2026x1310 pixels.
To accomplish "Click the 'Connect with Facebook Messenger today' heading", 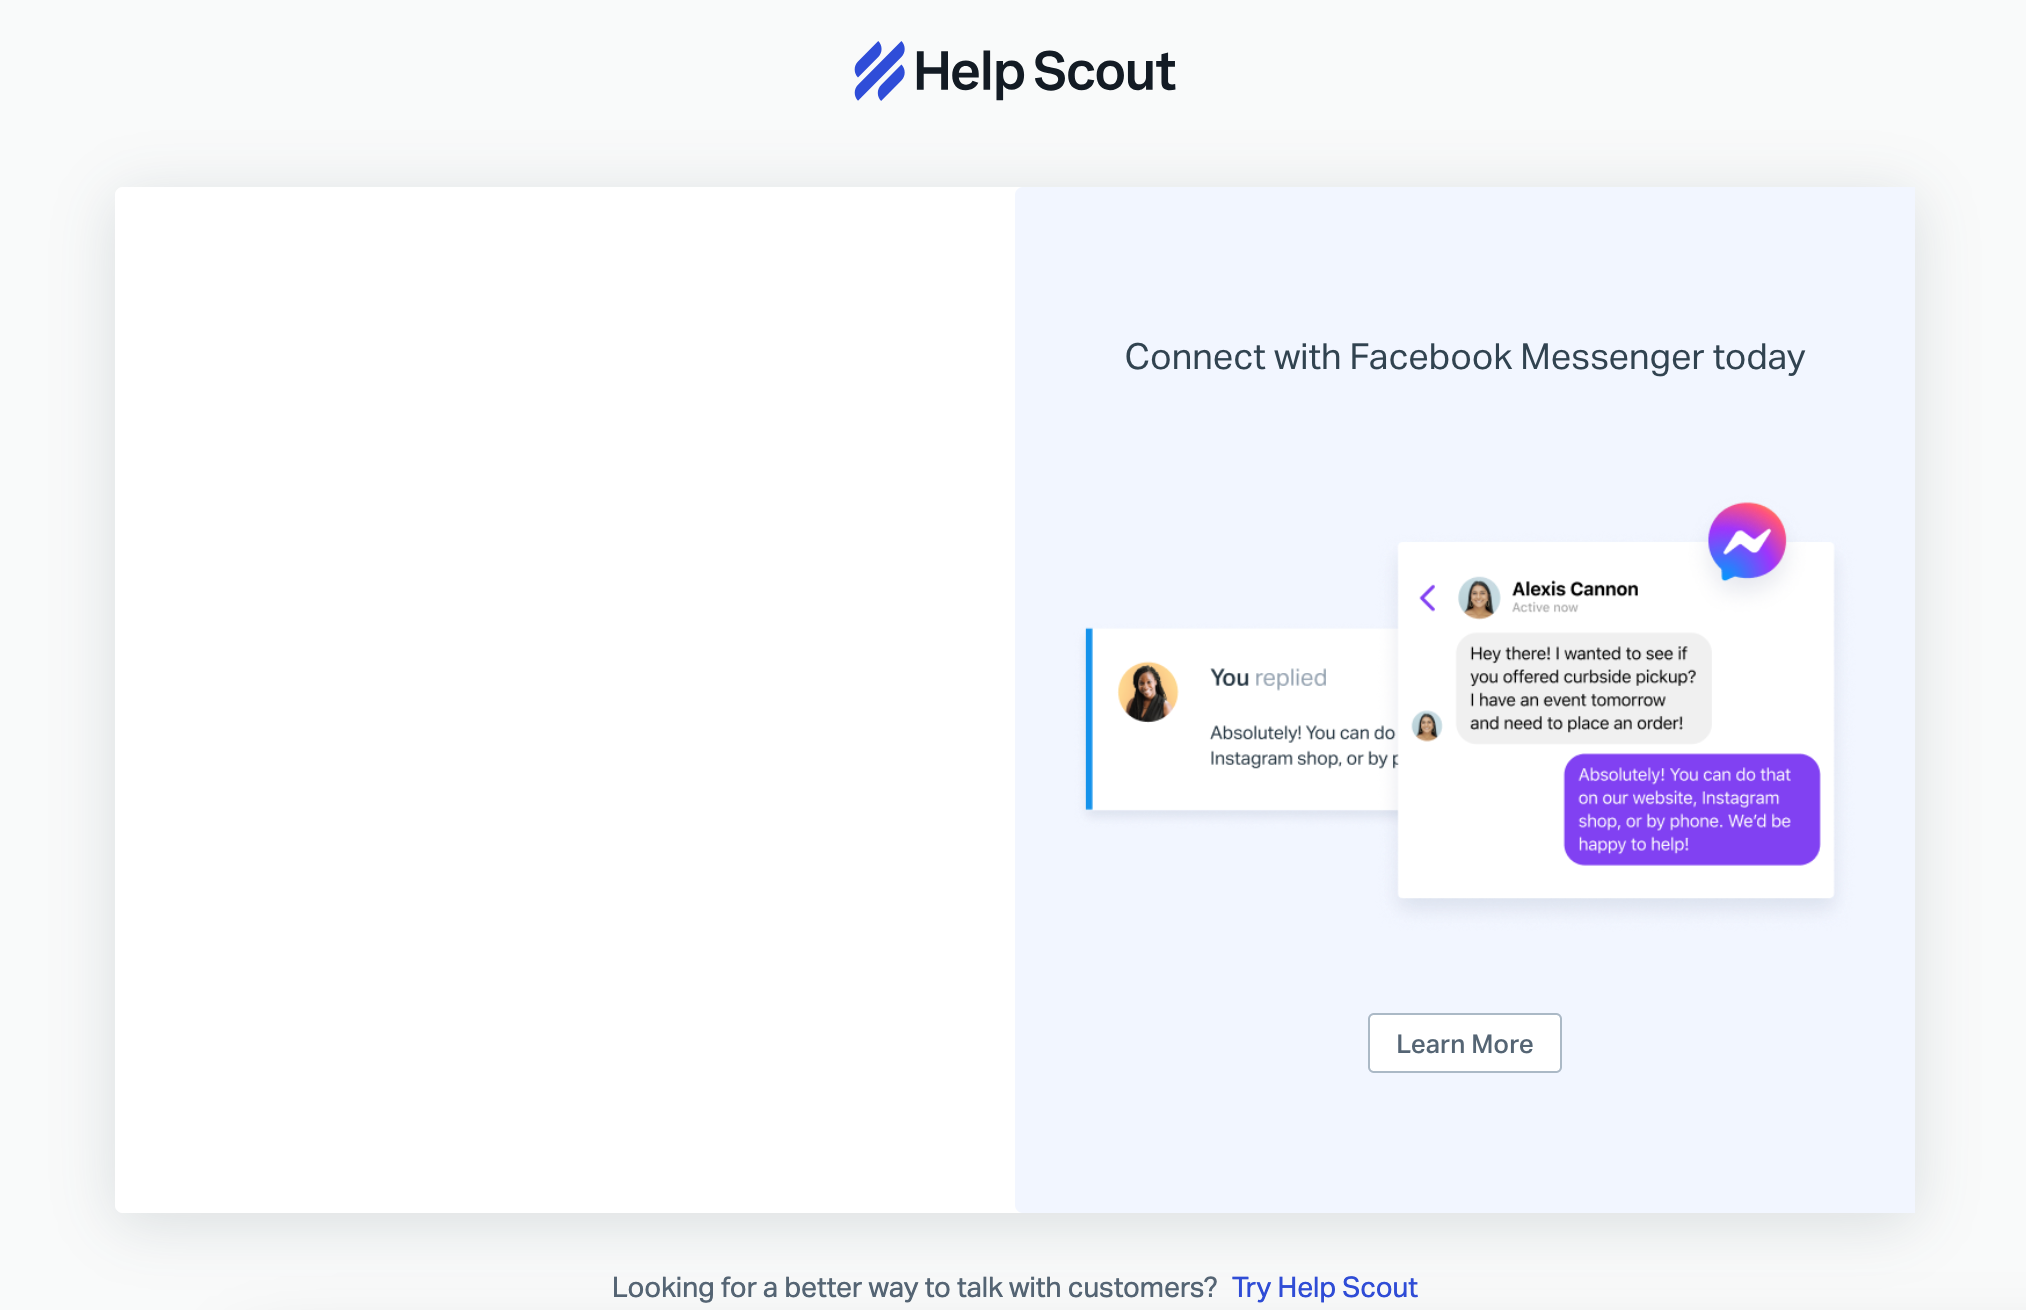I will pyautogui.click(x=1464, y=357).
